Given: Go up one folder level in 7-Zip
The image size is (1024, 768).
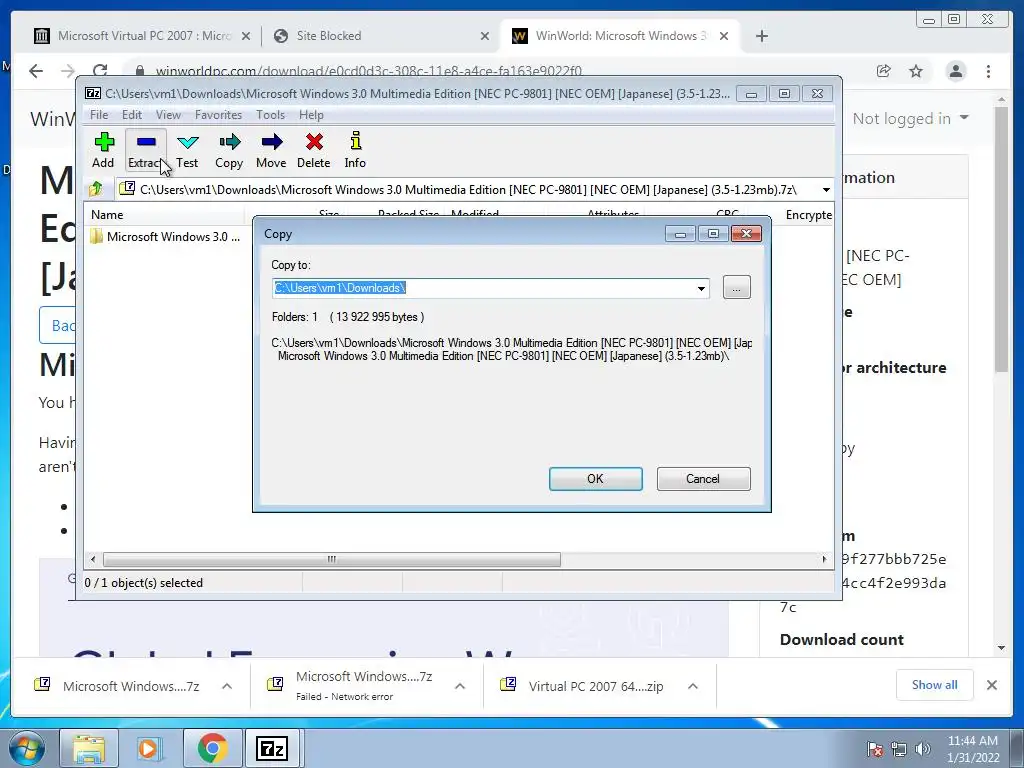Looking at the screenshot, I should pos(96,189).
